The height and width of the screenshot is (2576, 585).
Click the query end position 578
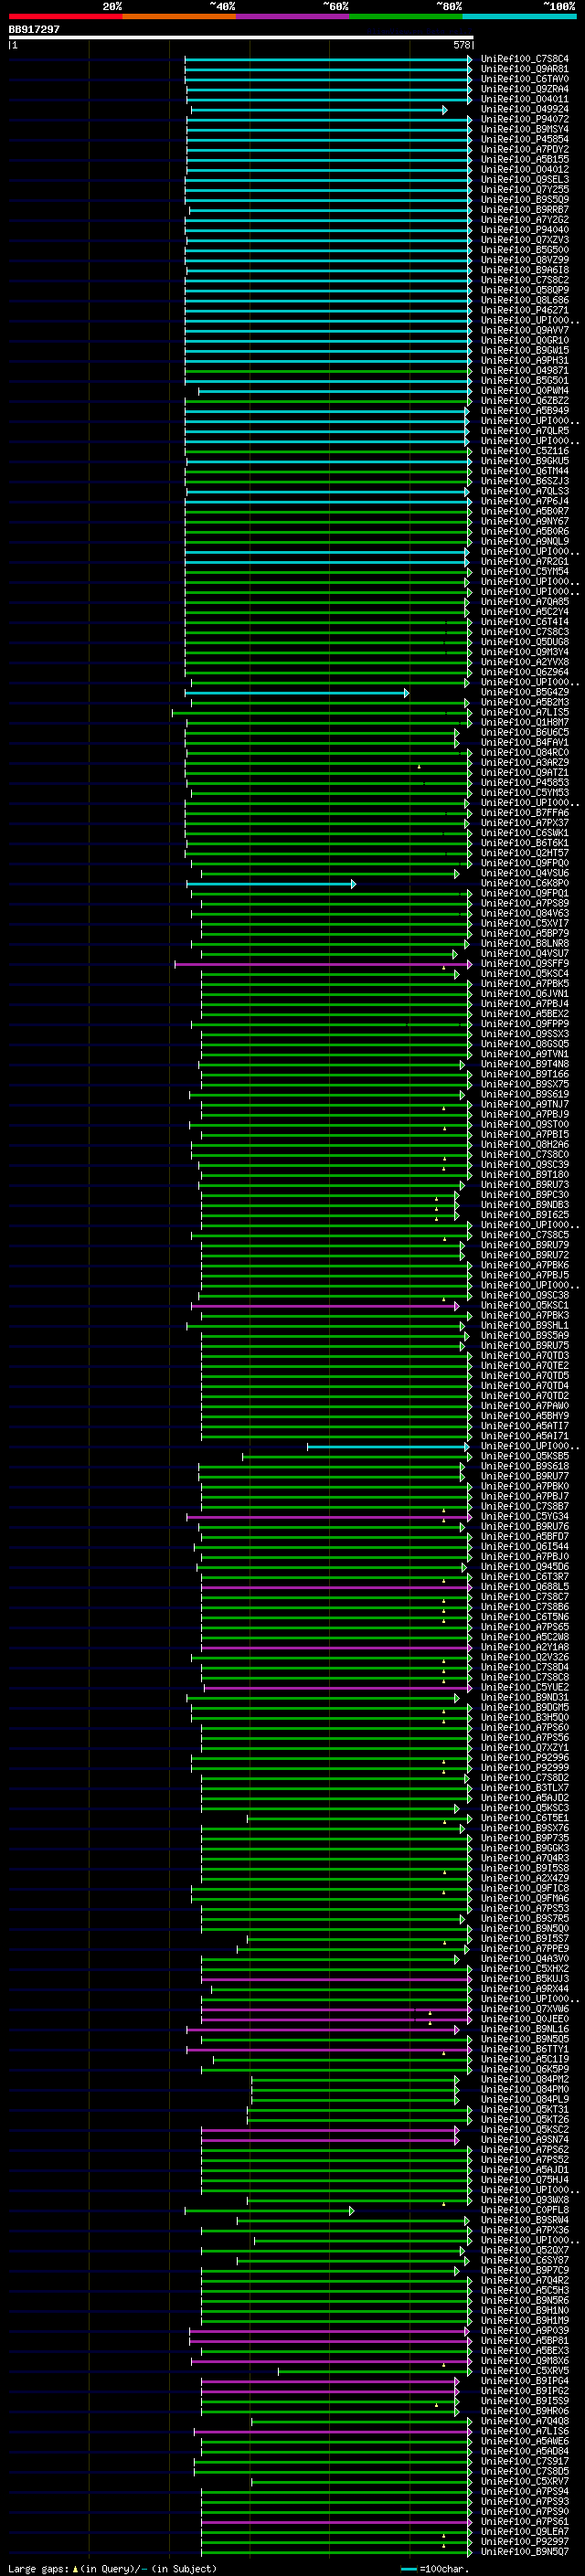(461, 45)
